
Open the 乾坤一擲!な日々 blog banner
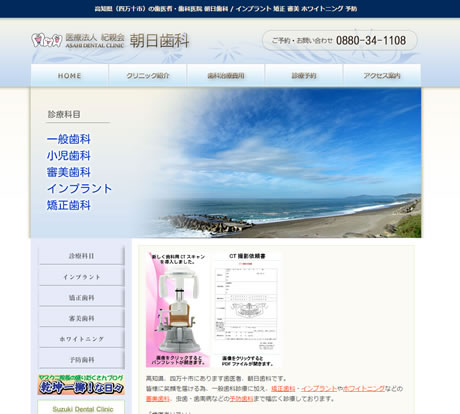coord(81,385)
